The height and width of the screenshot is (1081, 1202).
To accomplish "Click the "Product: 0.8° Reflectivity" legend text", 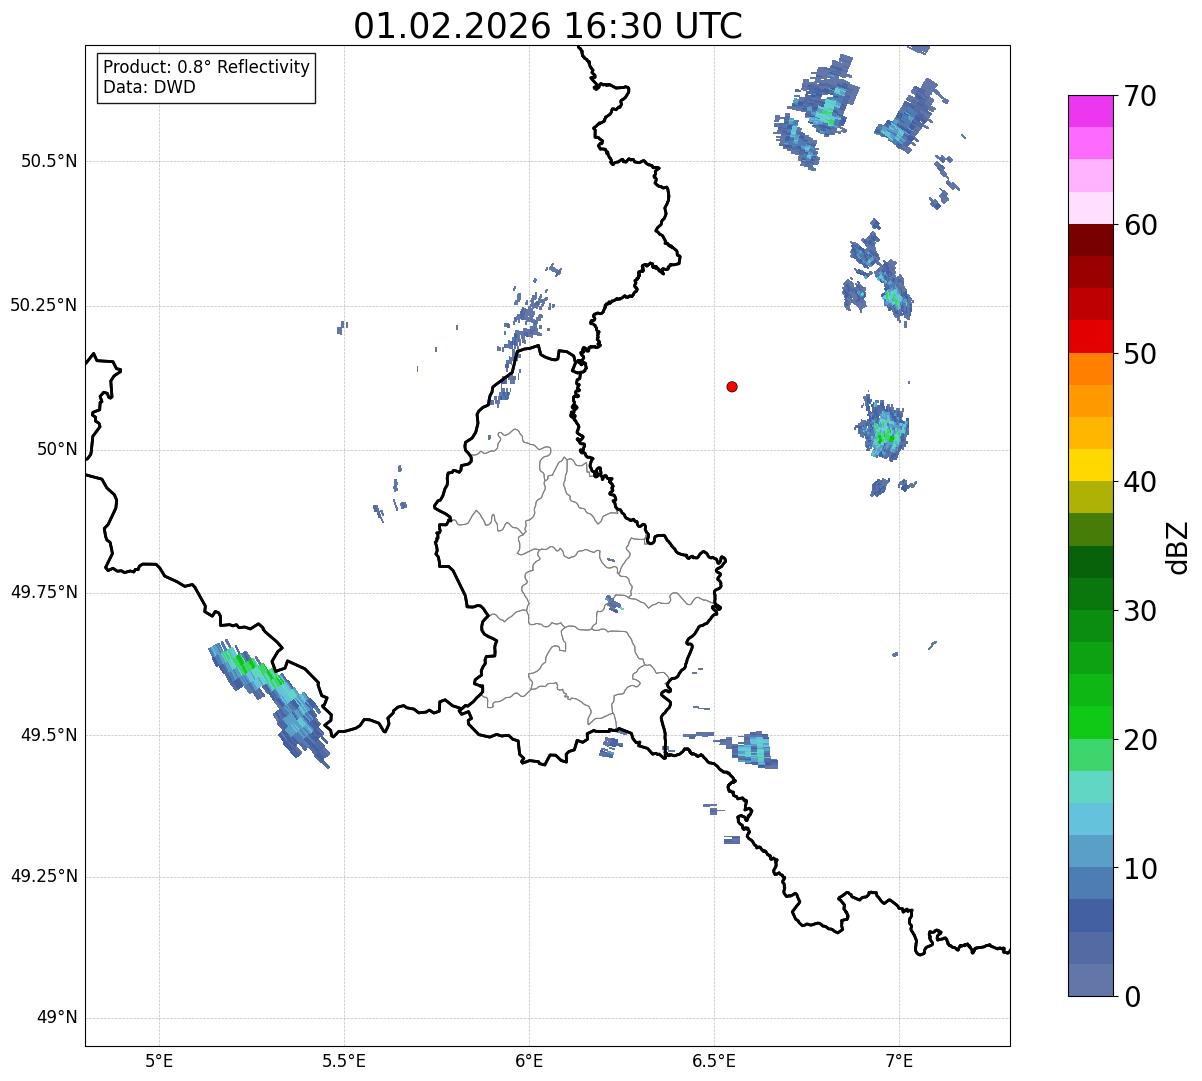I will click(207, 67).
